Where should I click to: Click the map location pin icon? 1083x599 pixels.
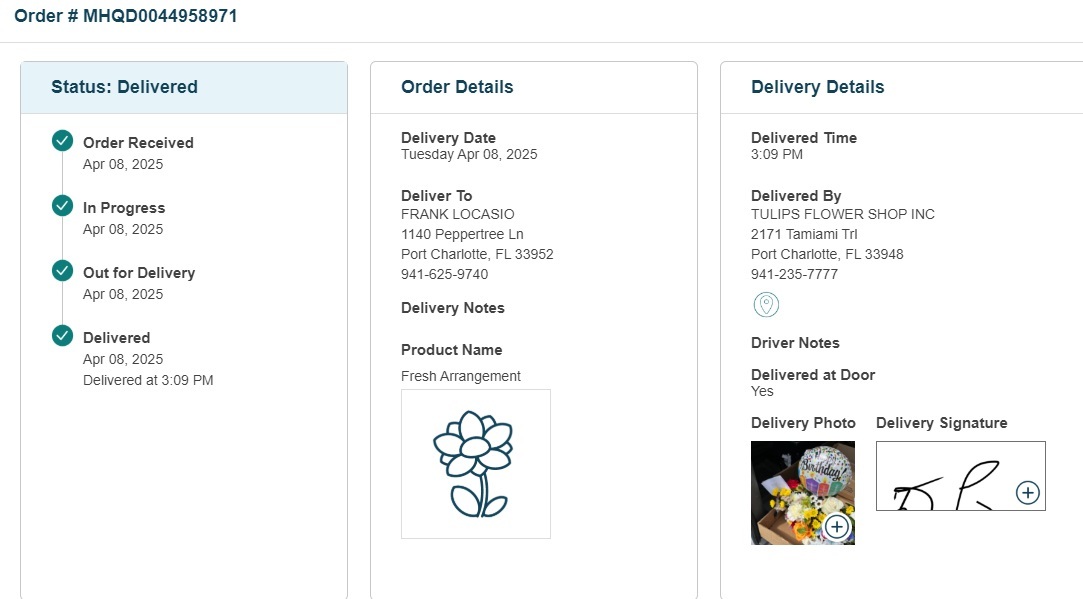point(766,305)
